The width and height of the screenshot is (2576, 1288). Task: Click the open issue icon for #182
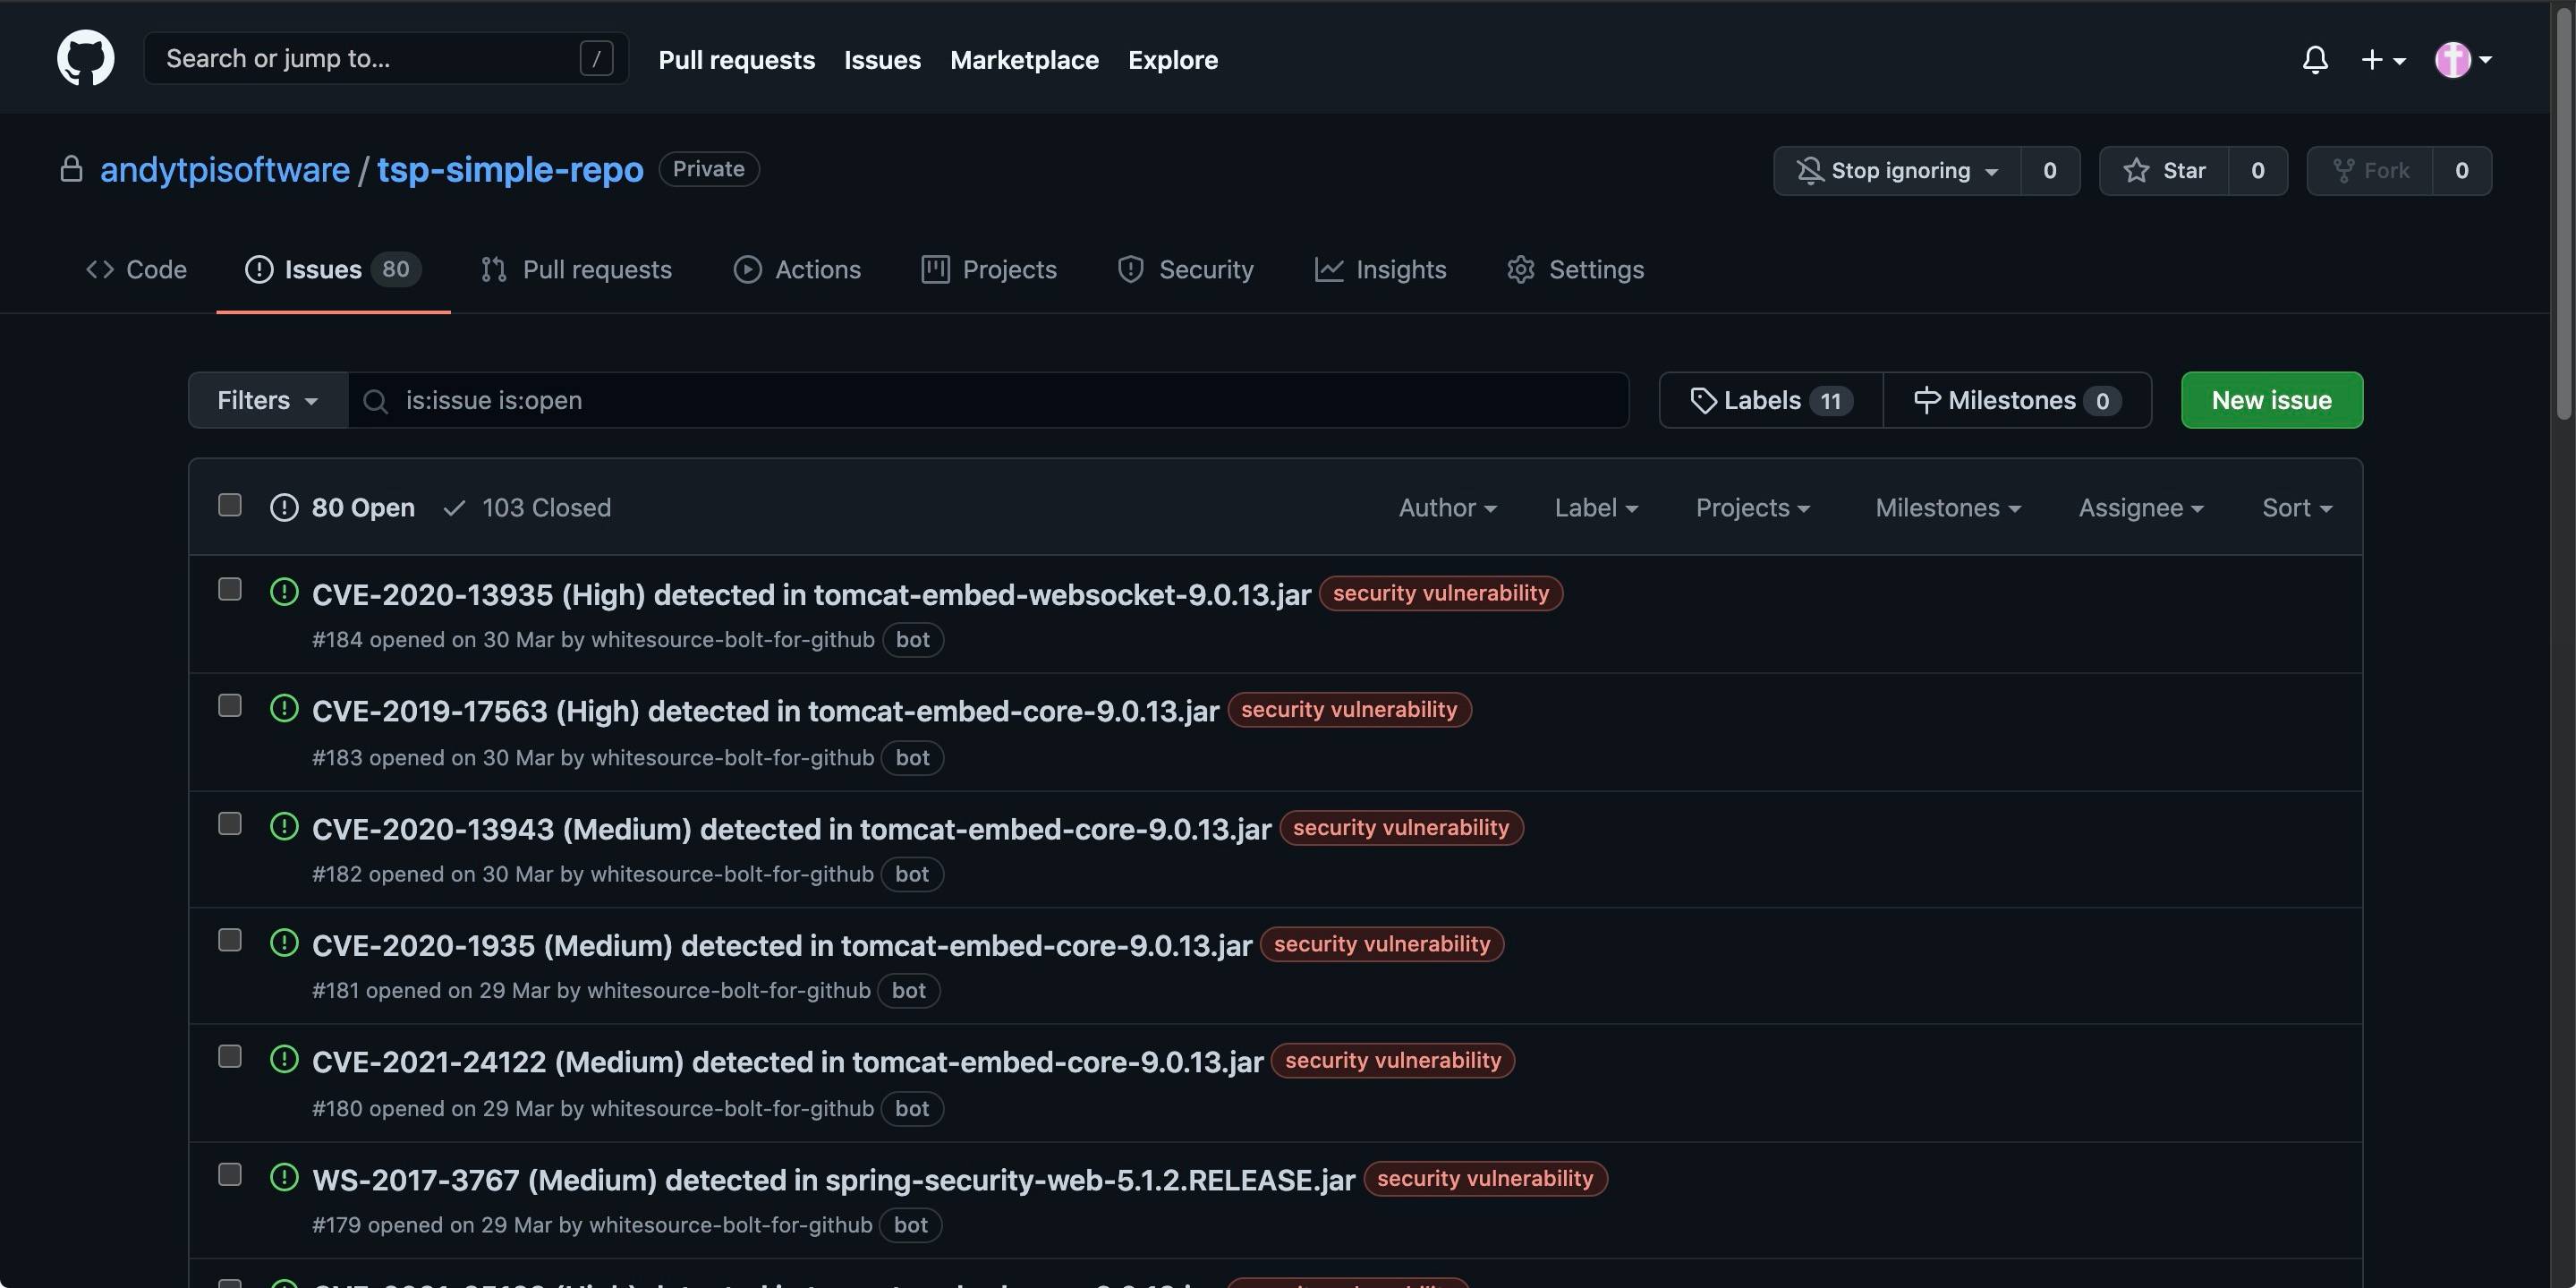click(284, 826)
